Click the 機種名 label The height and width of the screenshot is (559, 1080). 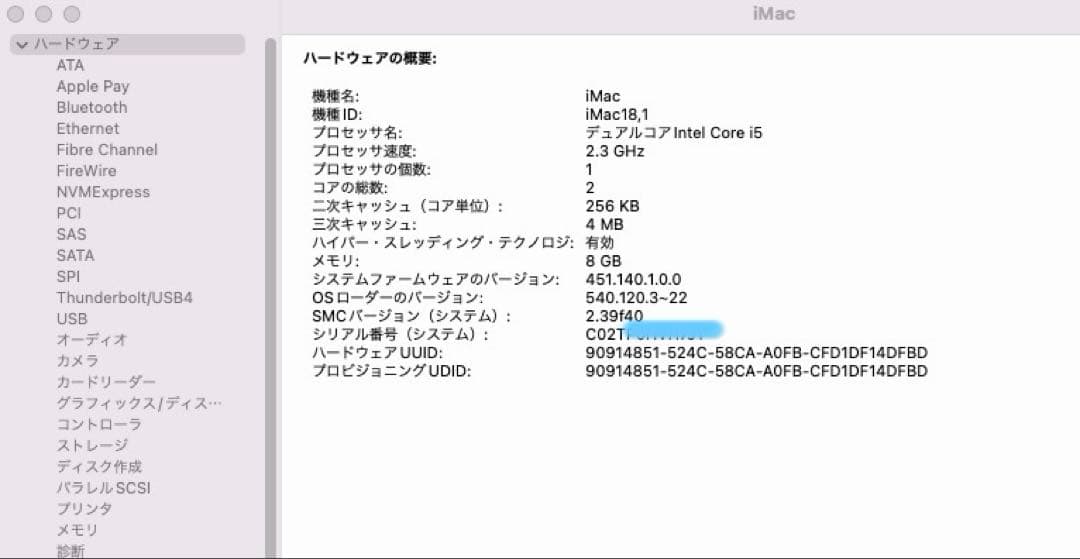[335, 96]
